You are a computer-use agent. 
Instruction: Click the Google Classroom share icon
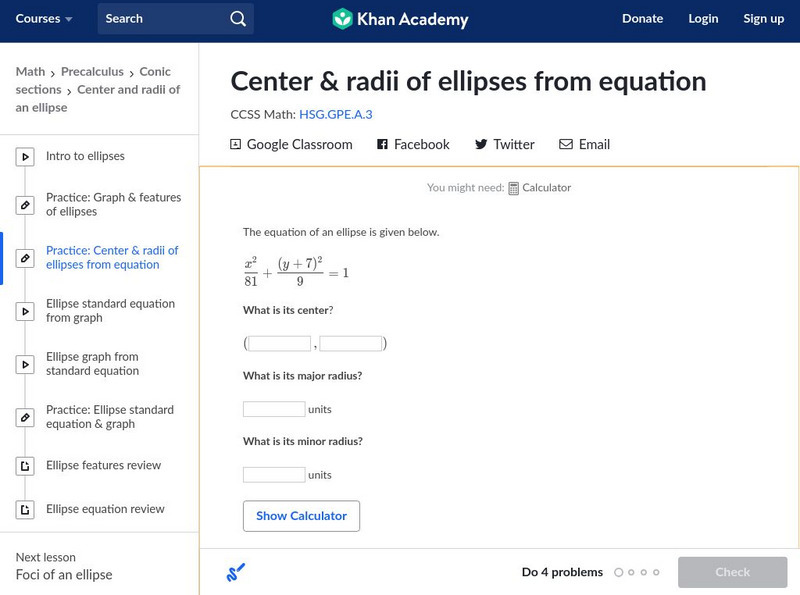pyautogui.click(x=236, y=144)
